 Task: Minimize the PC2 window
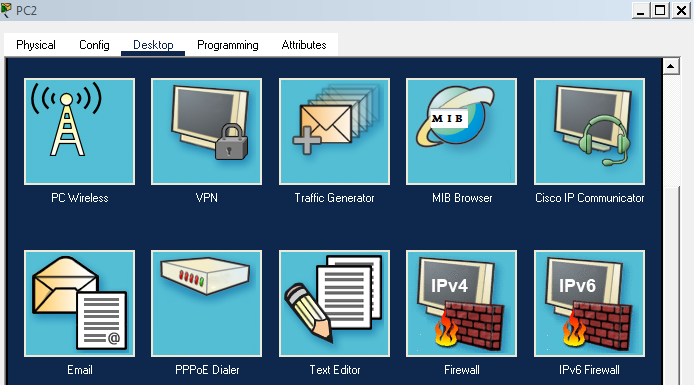click(x=640, y=10)
